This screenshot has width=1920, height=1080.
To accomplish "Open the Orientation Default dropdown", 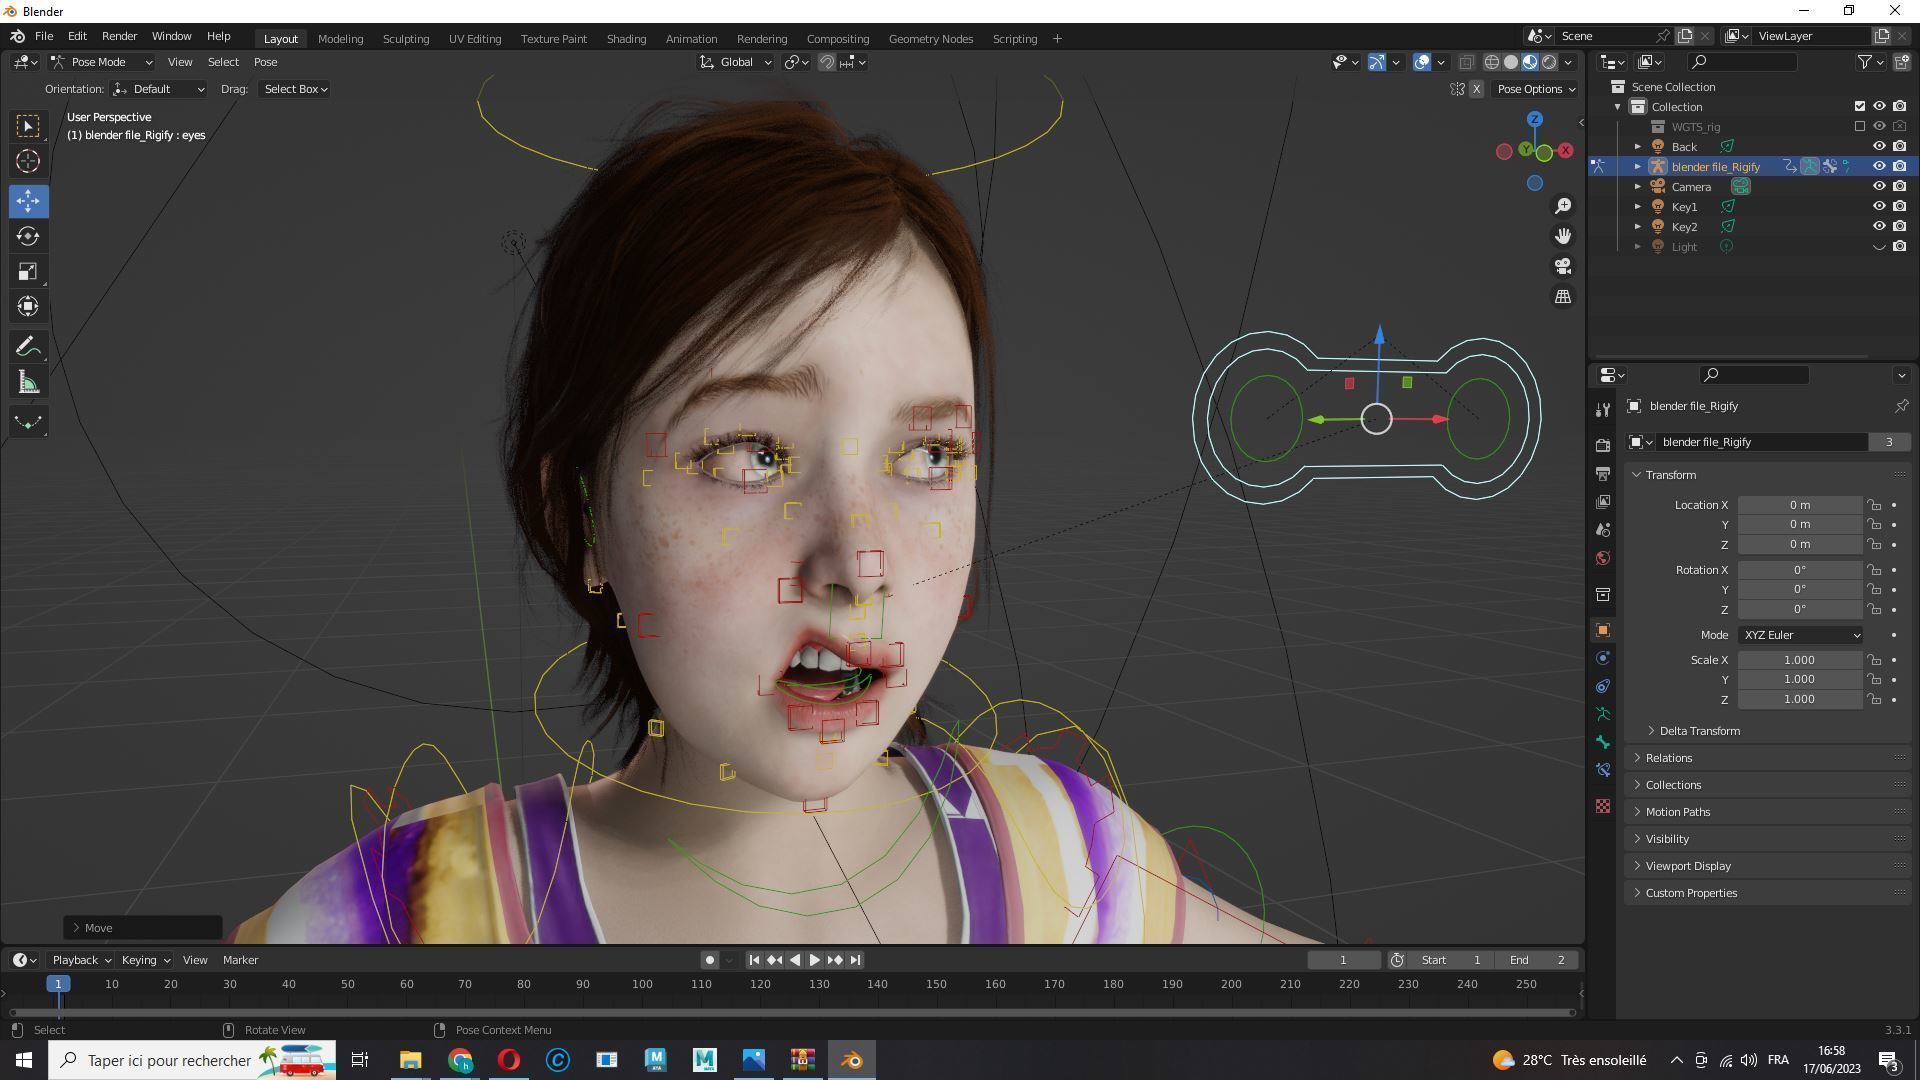I will (x=159, y=89).
